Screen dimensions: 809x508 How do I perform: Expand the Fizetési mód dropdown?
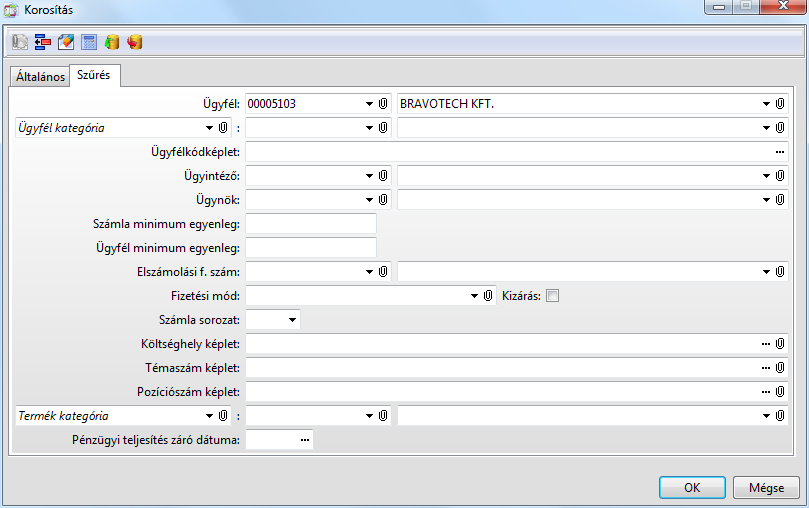tap(475, 296)
